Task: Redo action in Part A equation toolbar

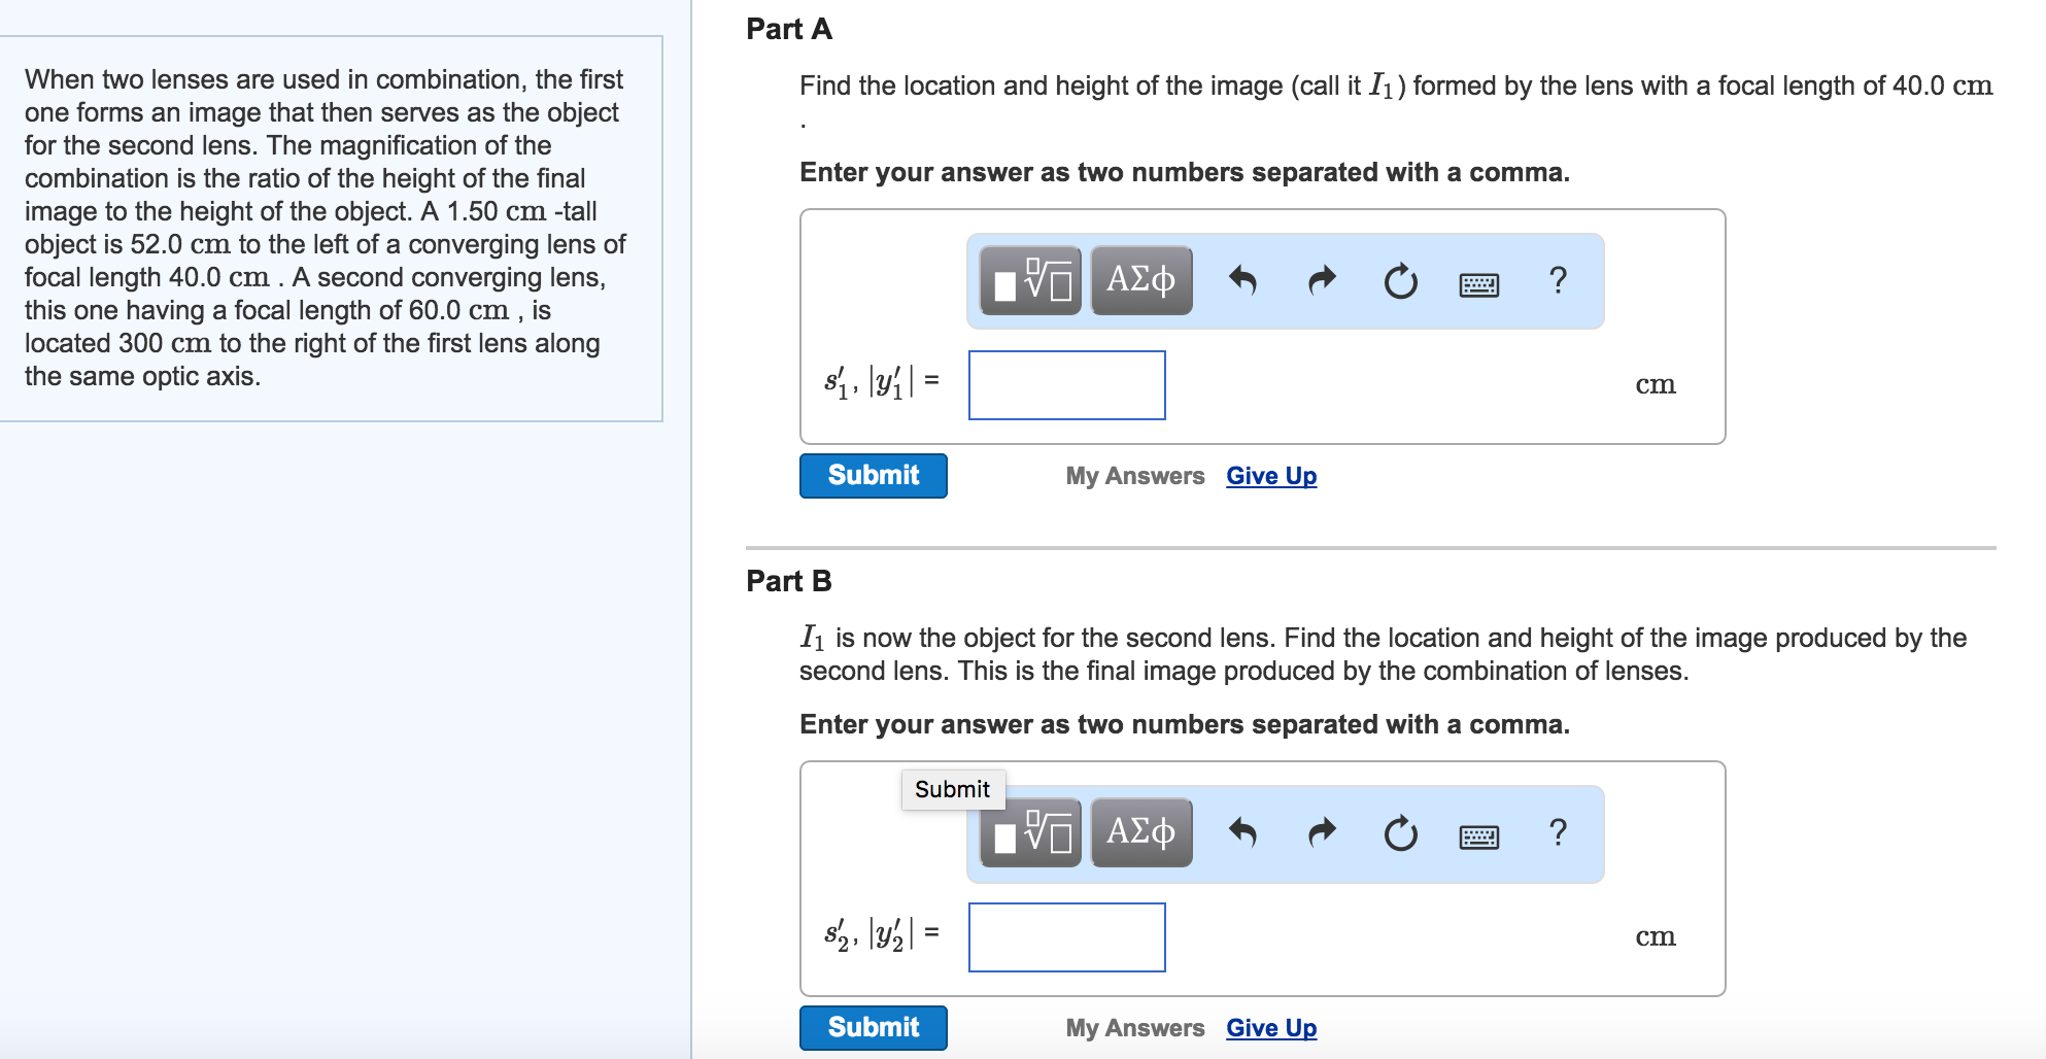Action: [x=1320, y=281]
